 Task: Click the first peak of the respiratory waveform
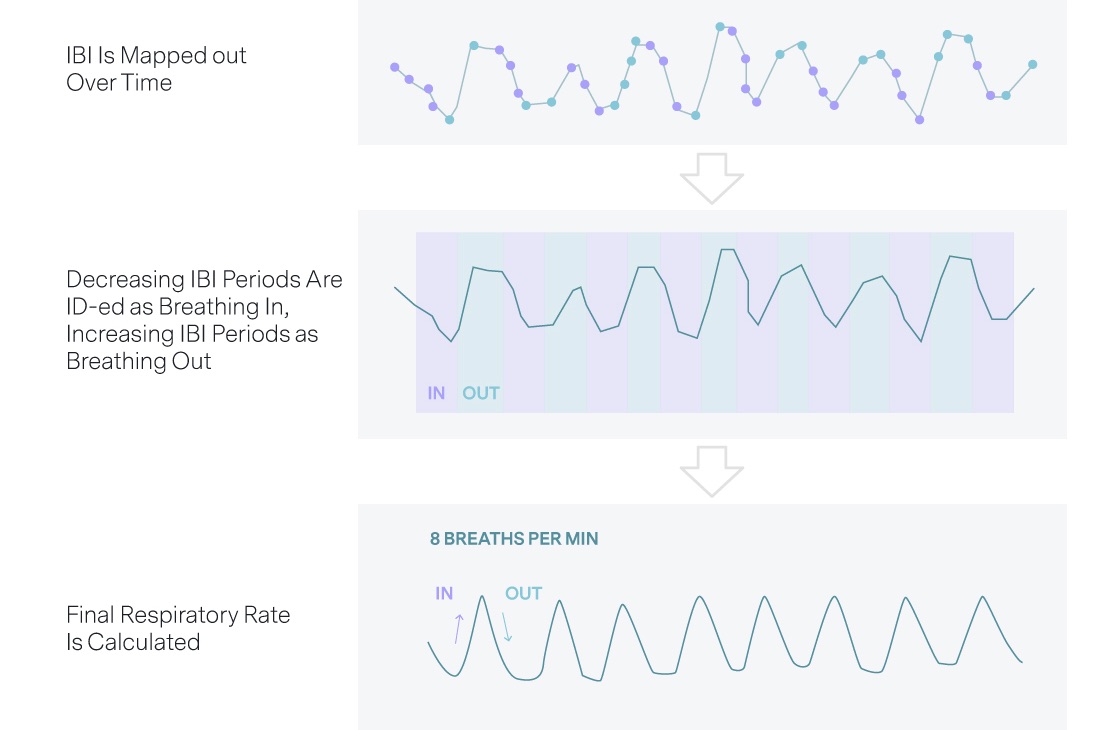click(x=483, y=597)
